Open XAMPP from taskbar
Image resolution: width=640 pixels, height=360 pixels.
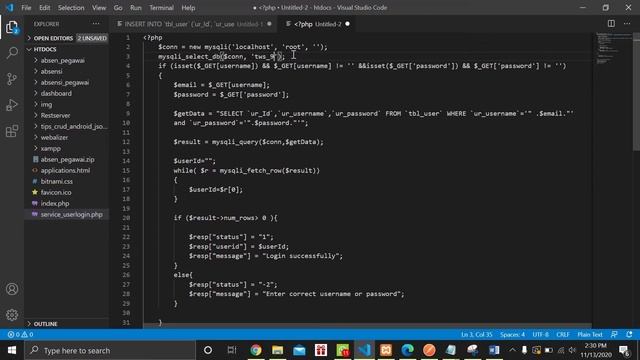click(x=386, y=350)
